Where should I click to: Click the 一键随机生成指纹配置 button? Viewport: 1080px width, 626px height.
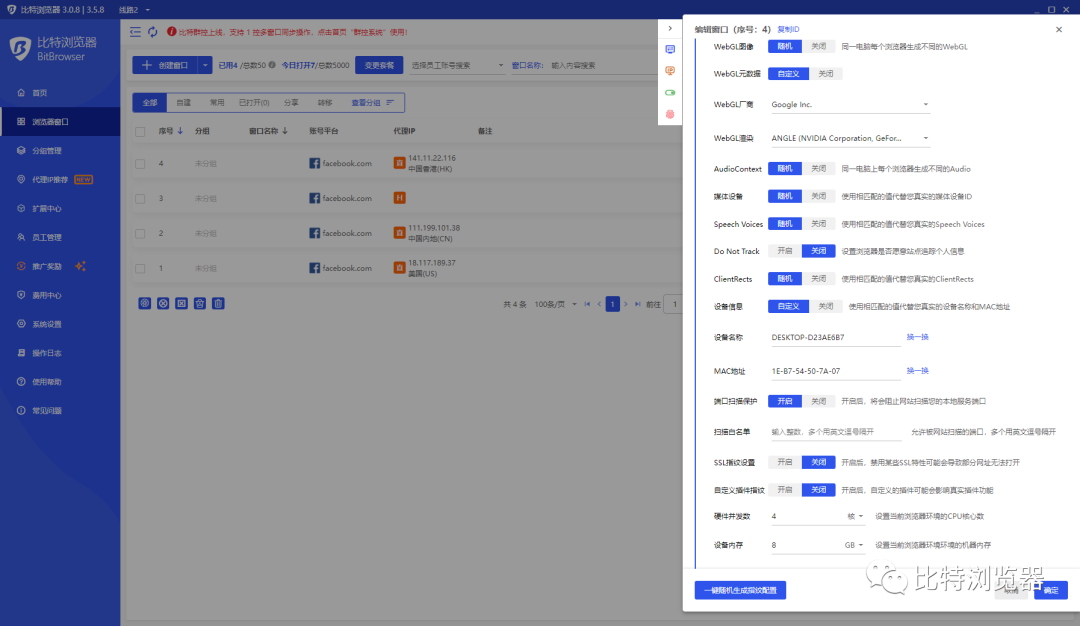740,590
